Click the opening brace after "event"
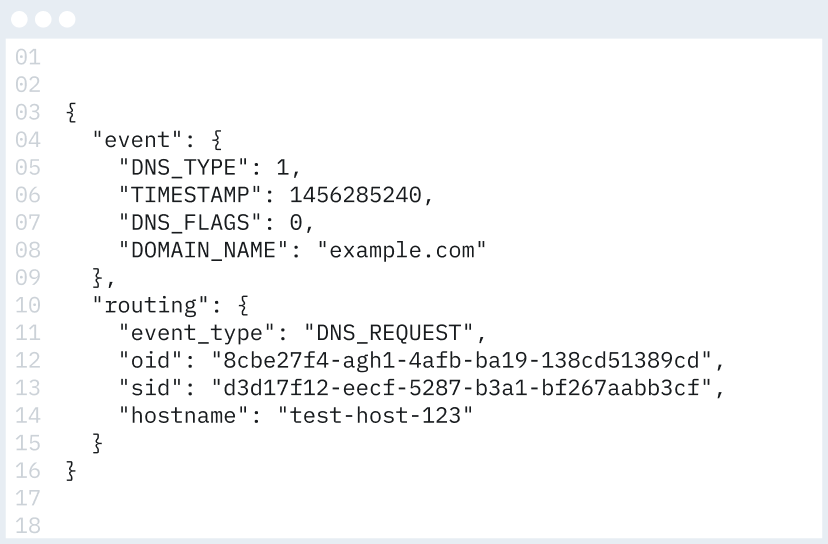Viewport: 828px width, 544px height. (217, 140)
